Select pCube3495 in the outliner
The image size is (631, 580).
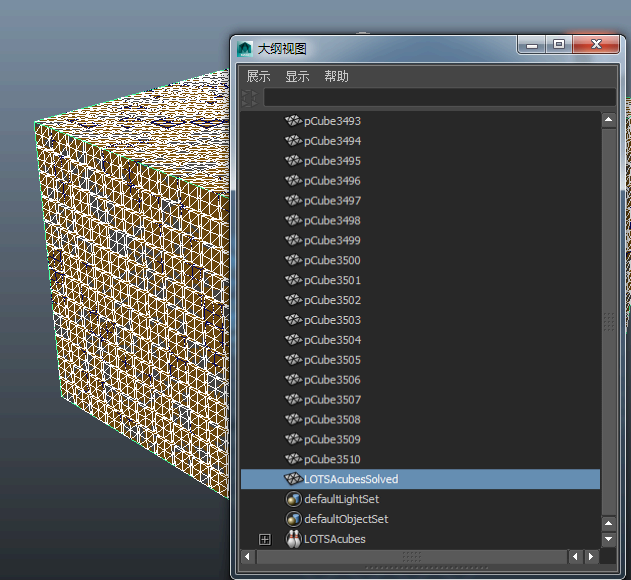click(x=332, y=161)
